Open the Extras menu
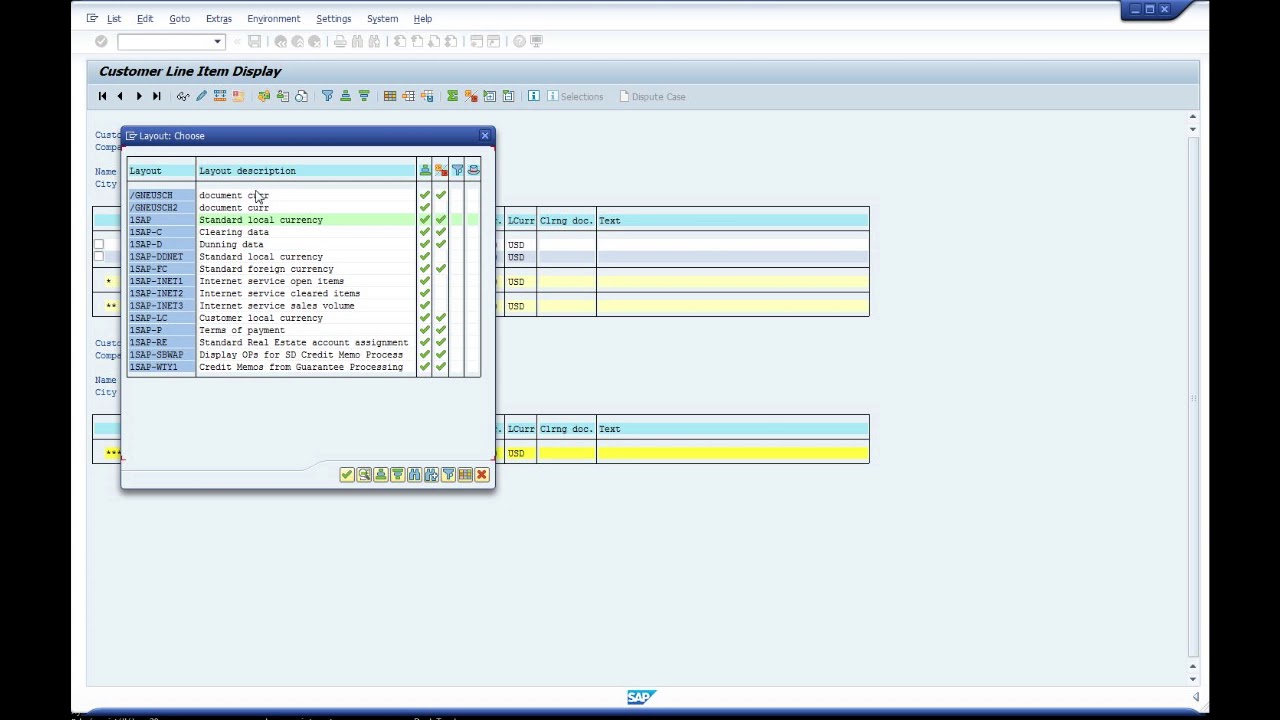Screen dimensions: 1280x720 click(218, 18)
